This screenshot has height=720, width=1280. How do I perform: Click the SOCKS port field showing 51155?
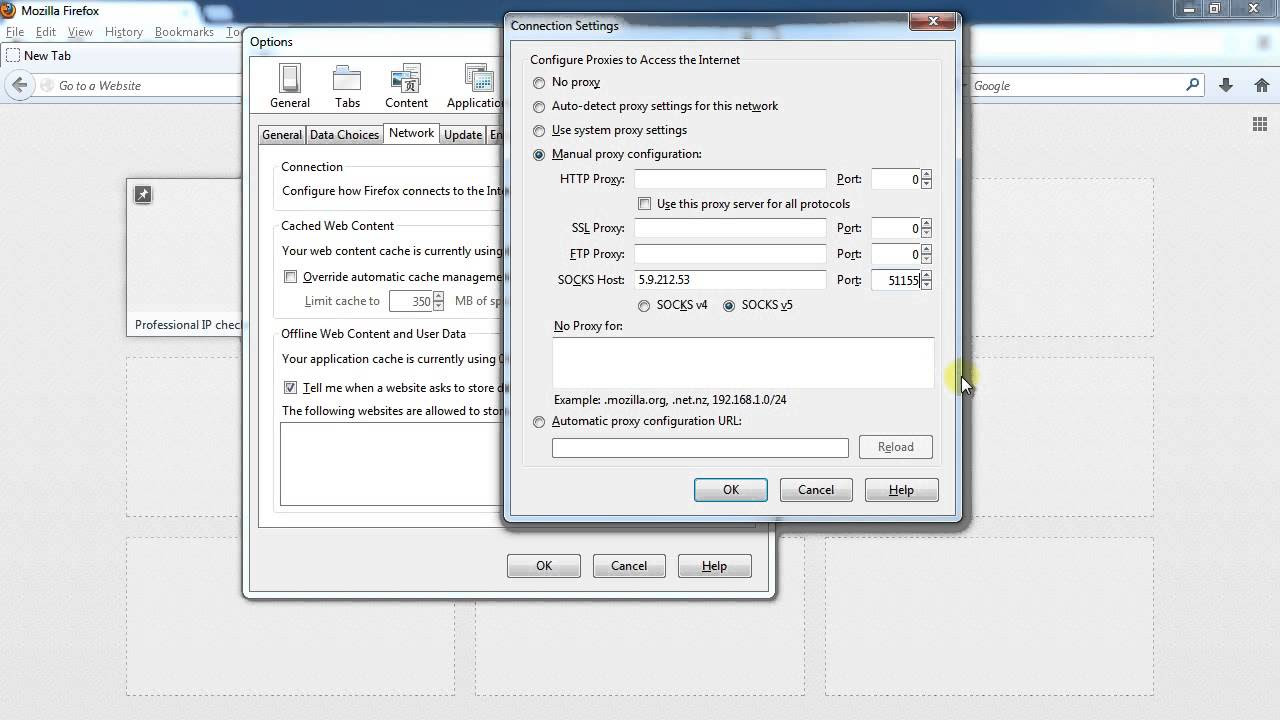click(895, 280)
